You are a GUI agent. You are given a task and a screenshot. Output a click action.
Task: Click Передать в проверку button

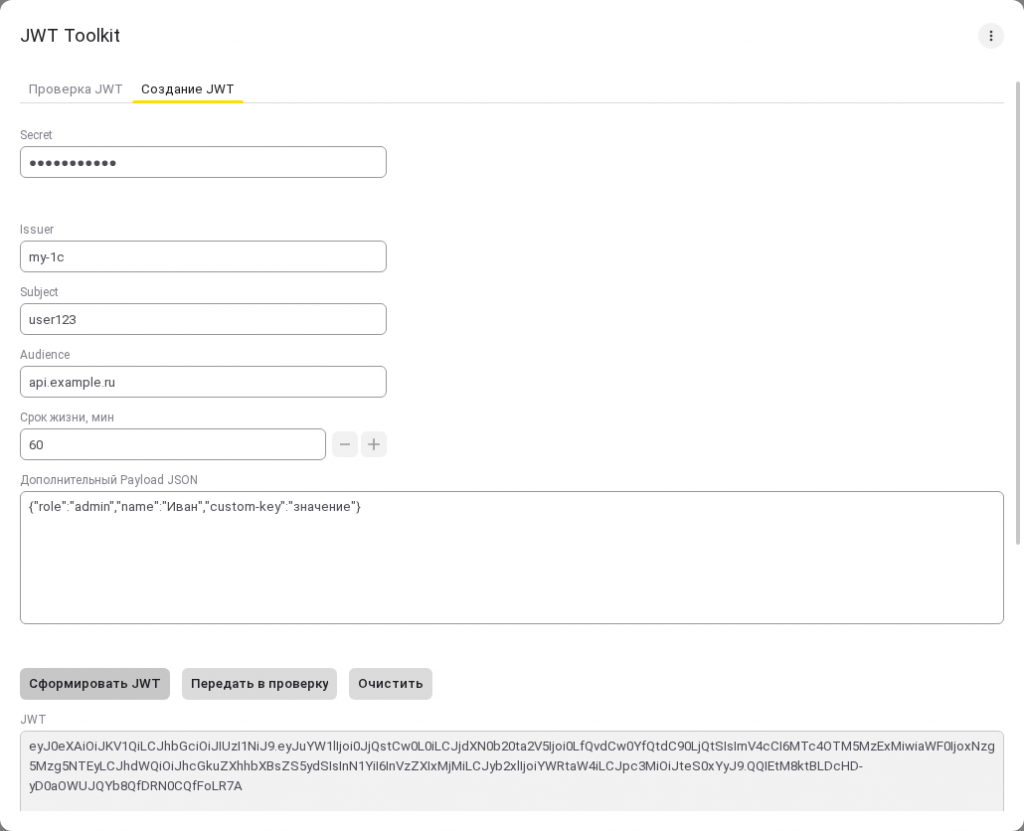point(259,683)
